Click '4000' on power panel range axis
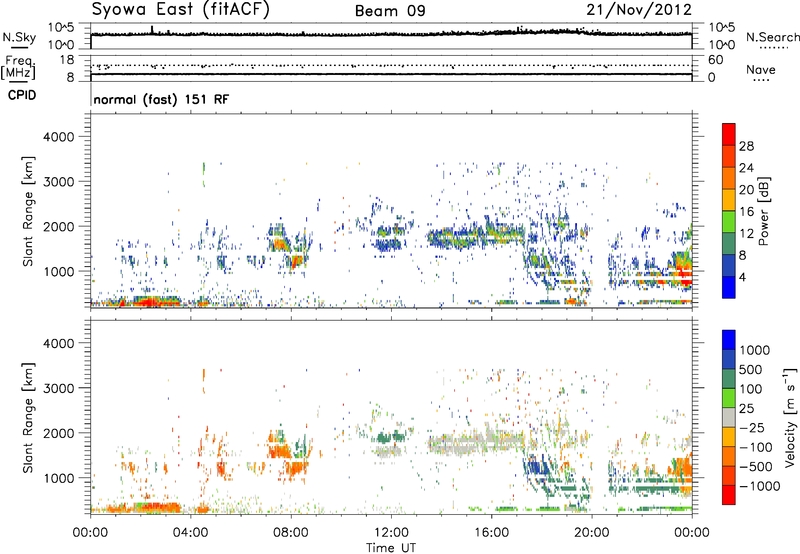 pyautogui.click(x=58, y=137)
